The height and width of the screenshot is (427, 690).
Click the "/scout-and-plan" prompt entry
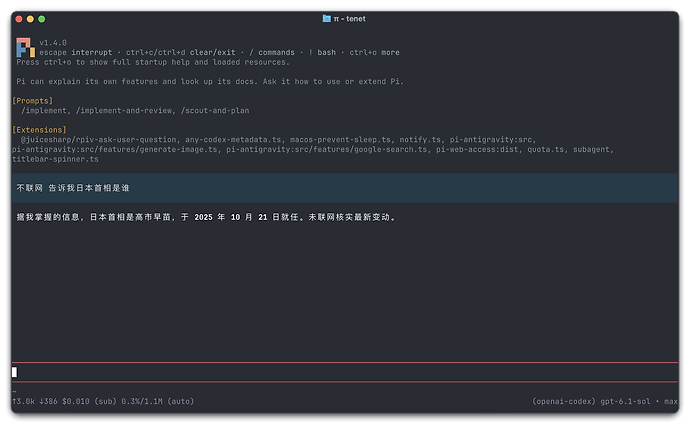215,110
